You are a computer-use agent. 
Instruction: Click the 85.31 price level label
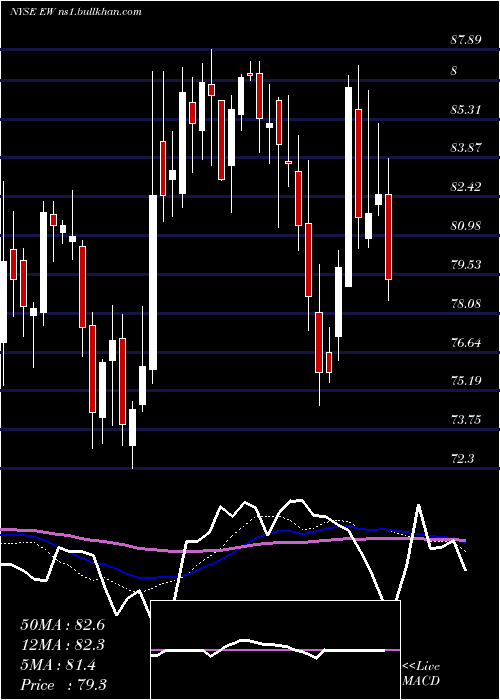click(466, 109)
